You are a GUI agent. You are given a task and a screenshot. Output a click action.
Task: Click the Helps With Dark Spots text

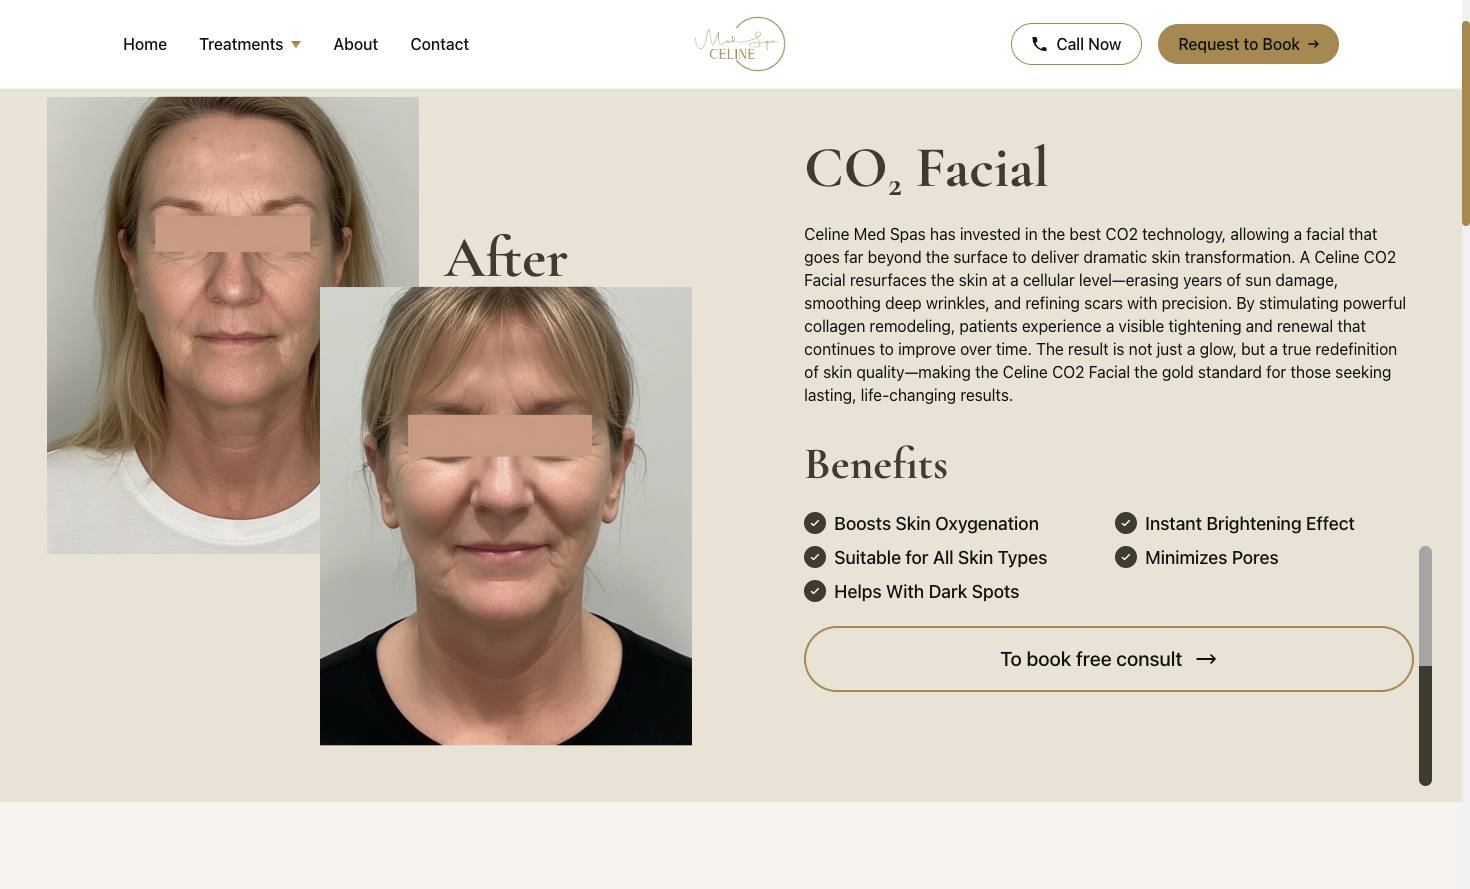pyautogui.click(x=926, y=592)
